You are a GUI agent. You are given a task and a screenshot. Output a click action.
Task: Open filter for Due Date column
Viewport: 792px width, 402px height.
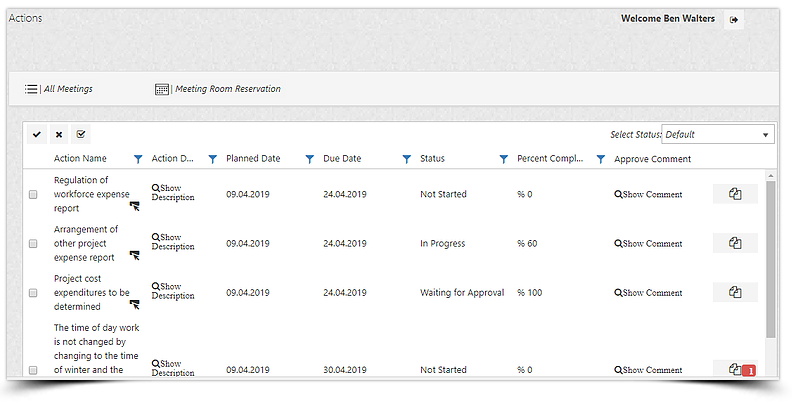point(406,159)
